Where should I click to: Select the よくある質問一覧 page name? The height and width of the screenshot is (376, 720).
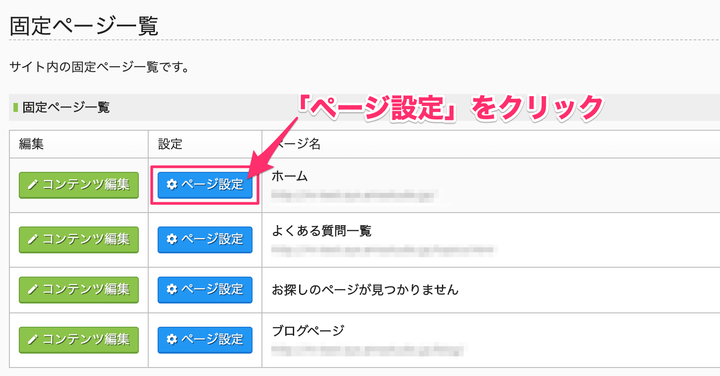pos(321,230)
